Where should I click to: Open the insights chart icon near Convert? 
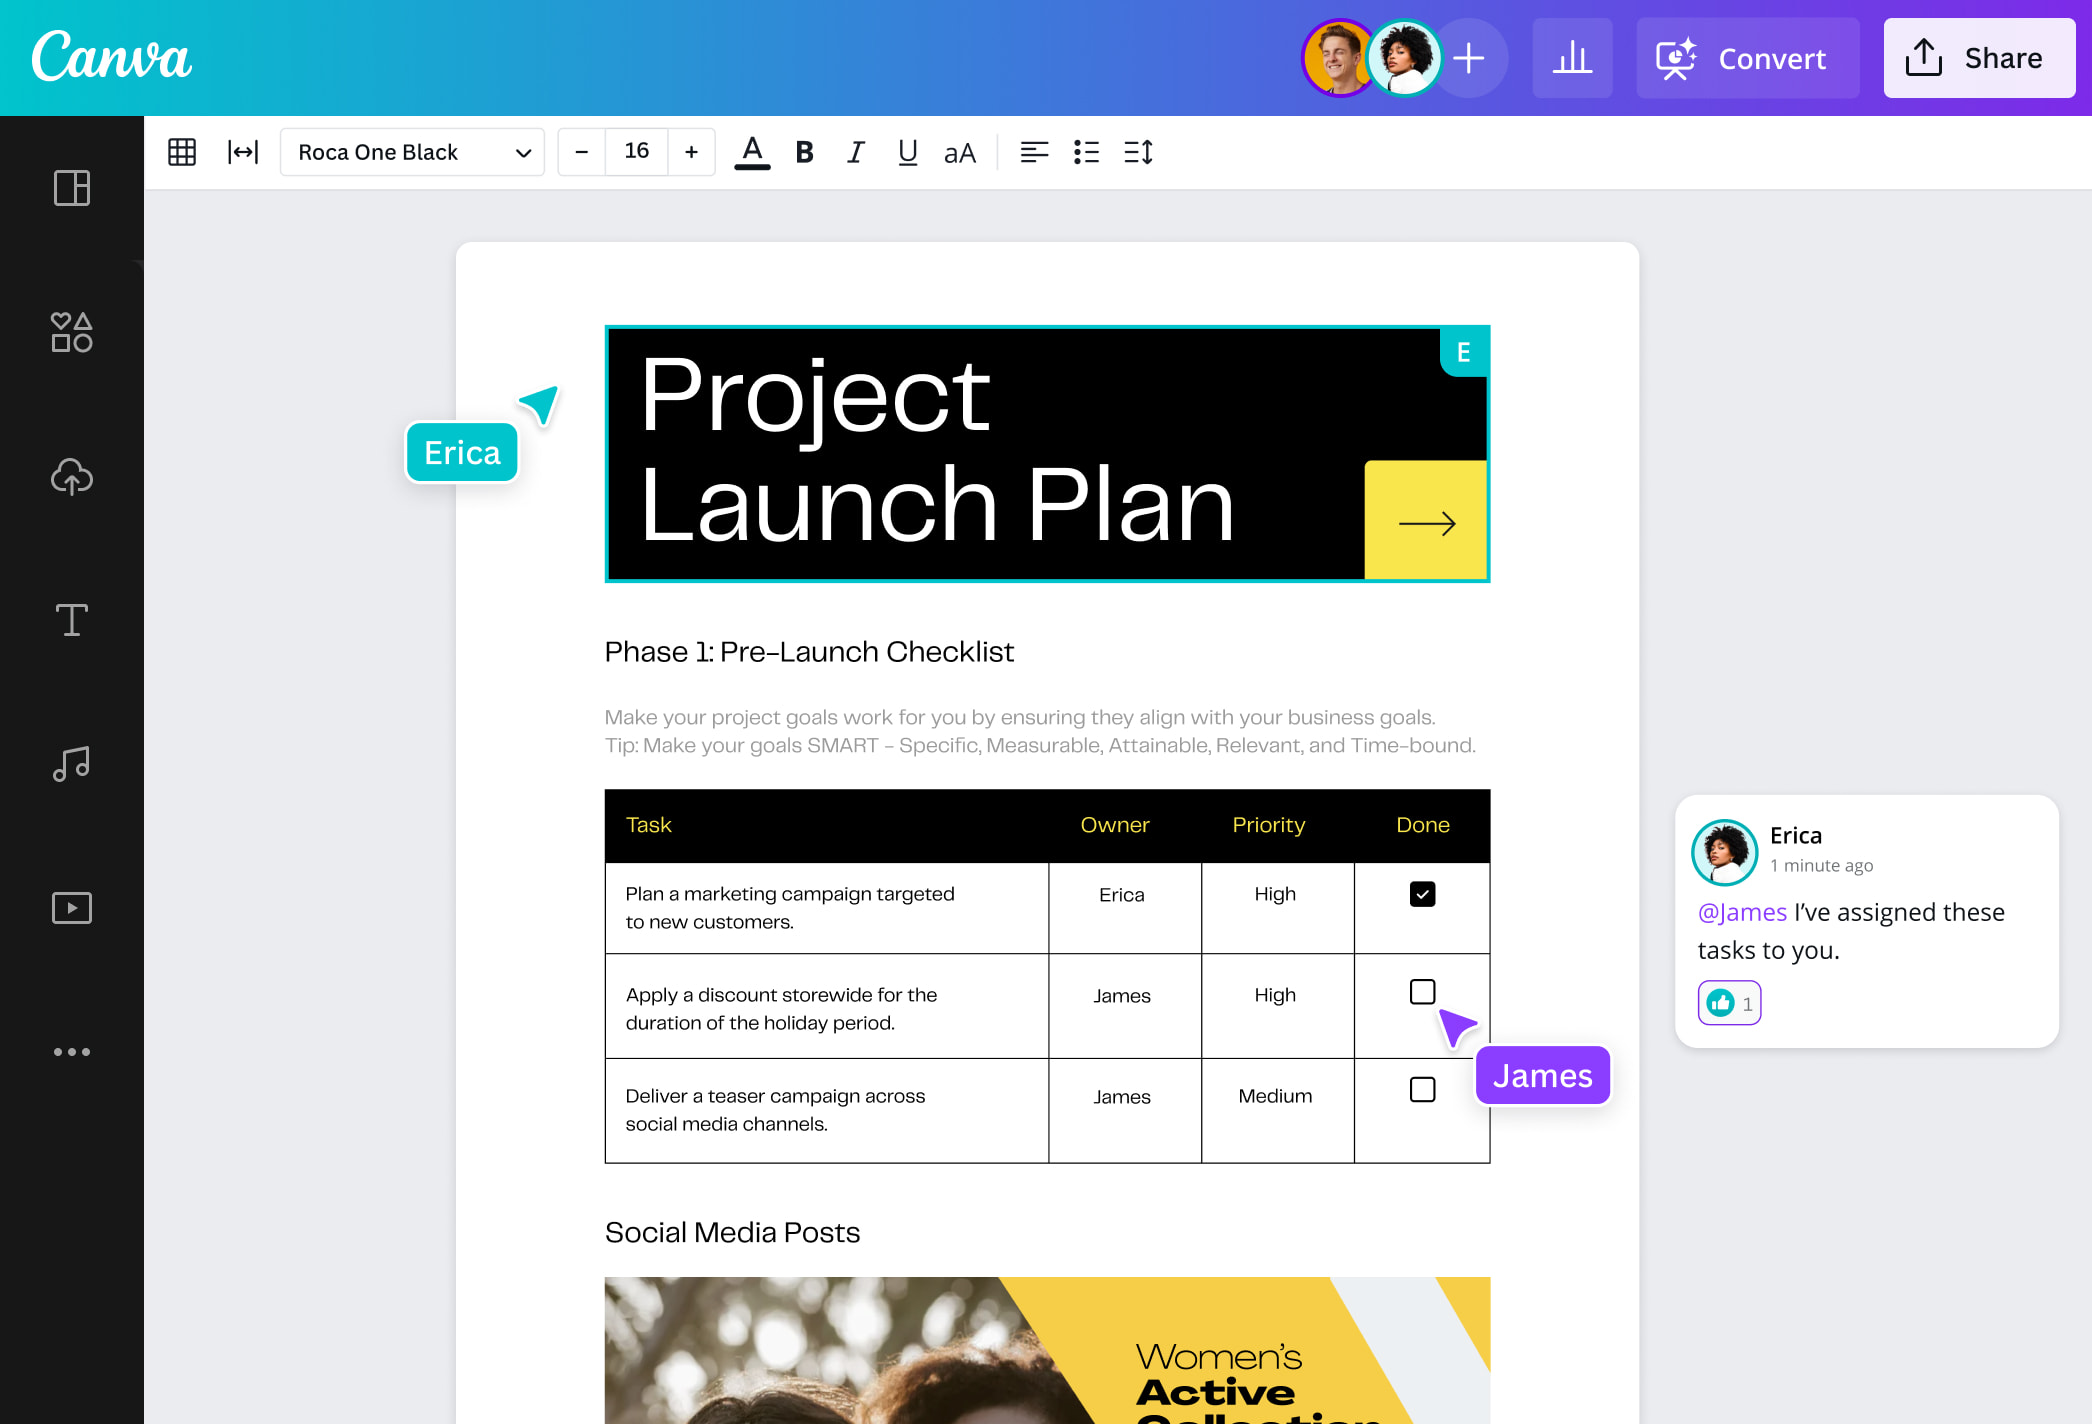pos(1572,58)
